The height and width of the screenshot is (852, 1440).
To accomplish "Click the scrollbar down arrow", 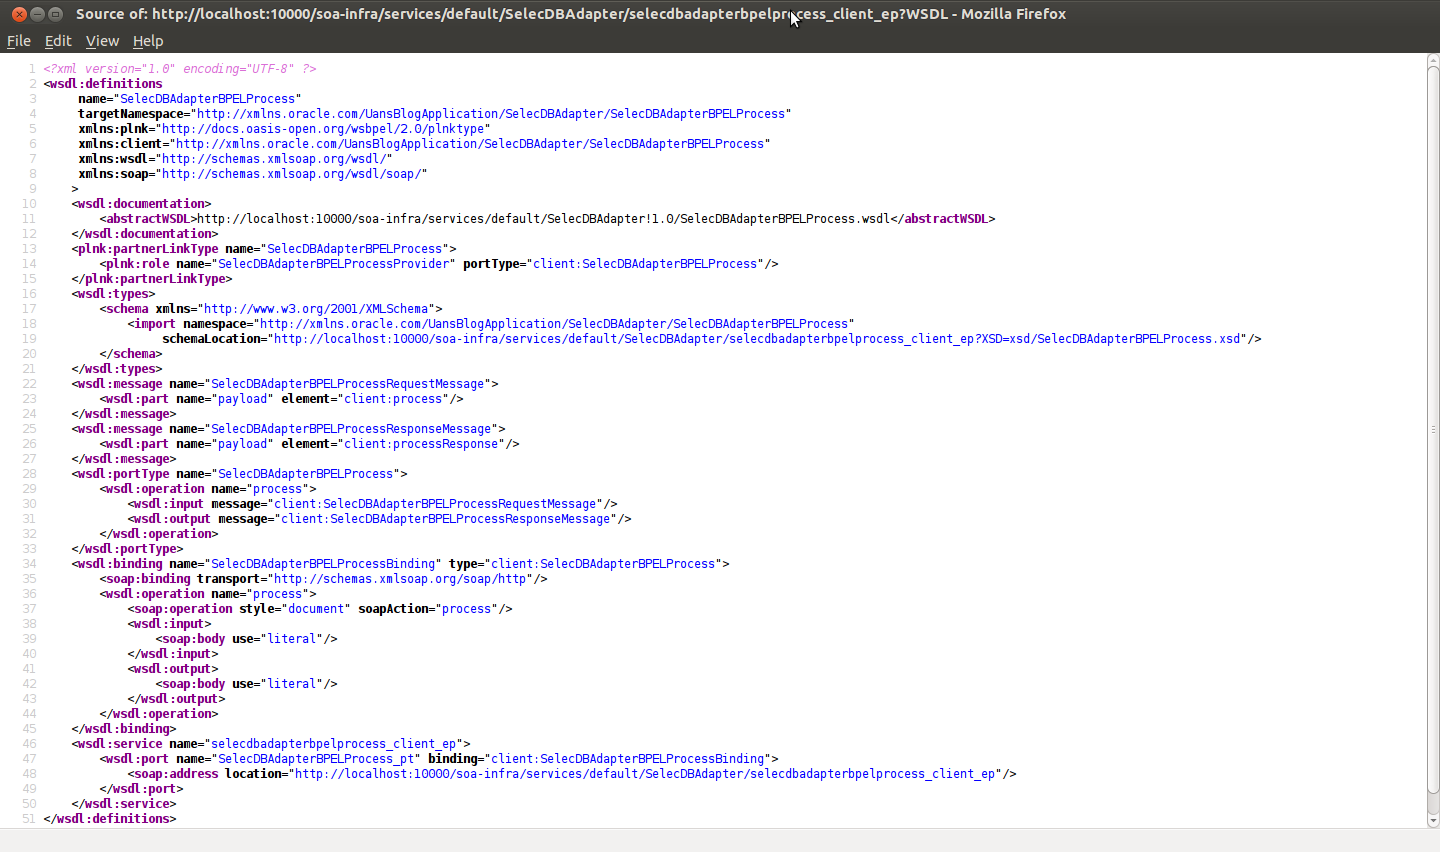I will [1433, 821].
